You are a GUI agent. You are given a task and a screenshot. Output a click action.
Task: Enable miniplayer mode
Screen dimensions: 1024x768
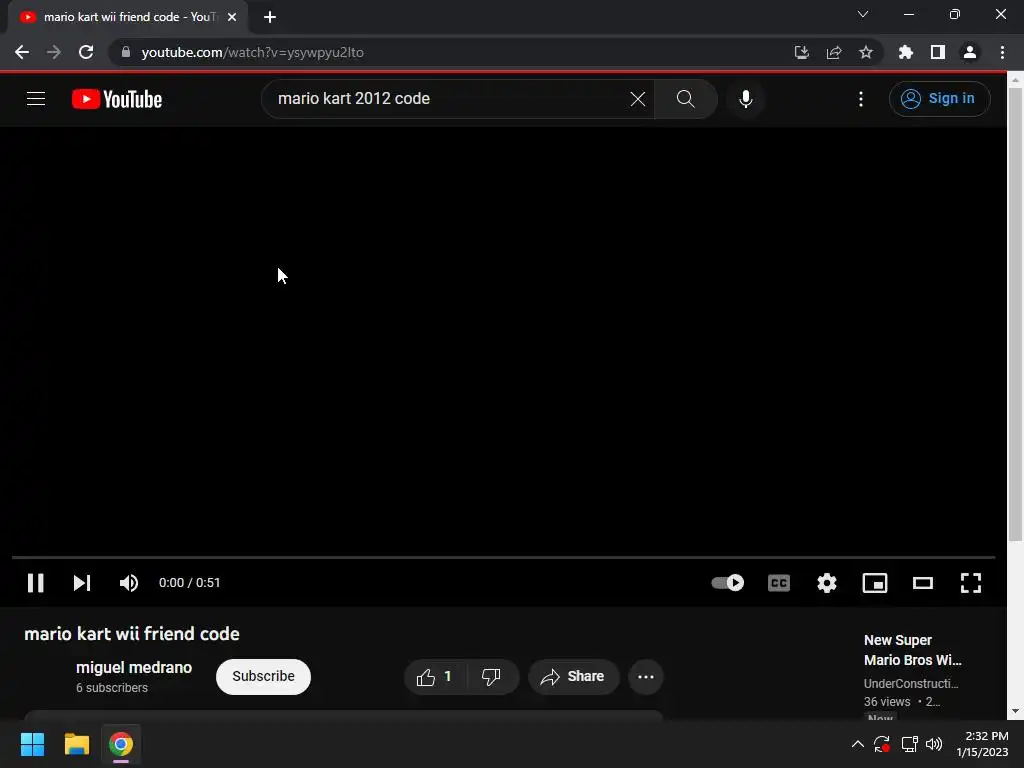click(x=875, y=583)
